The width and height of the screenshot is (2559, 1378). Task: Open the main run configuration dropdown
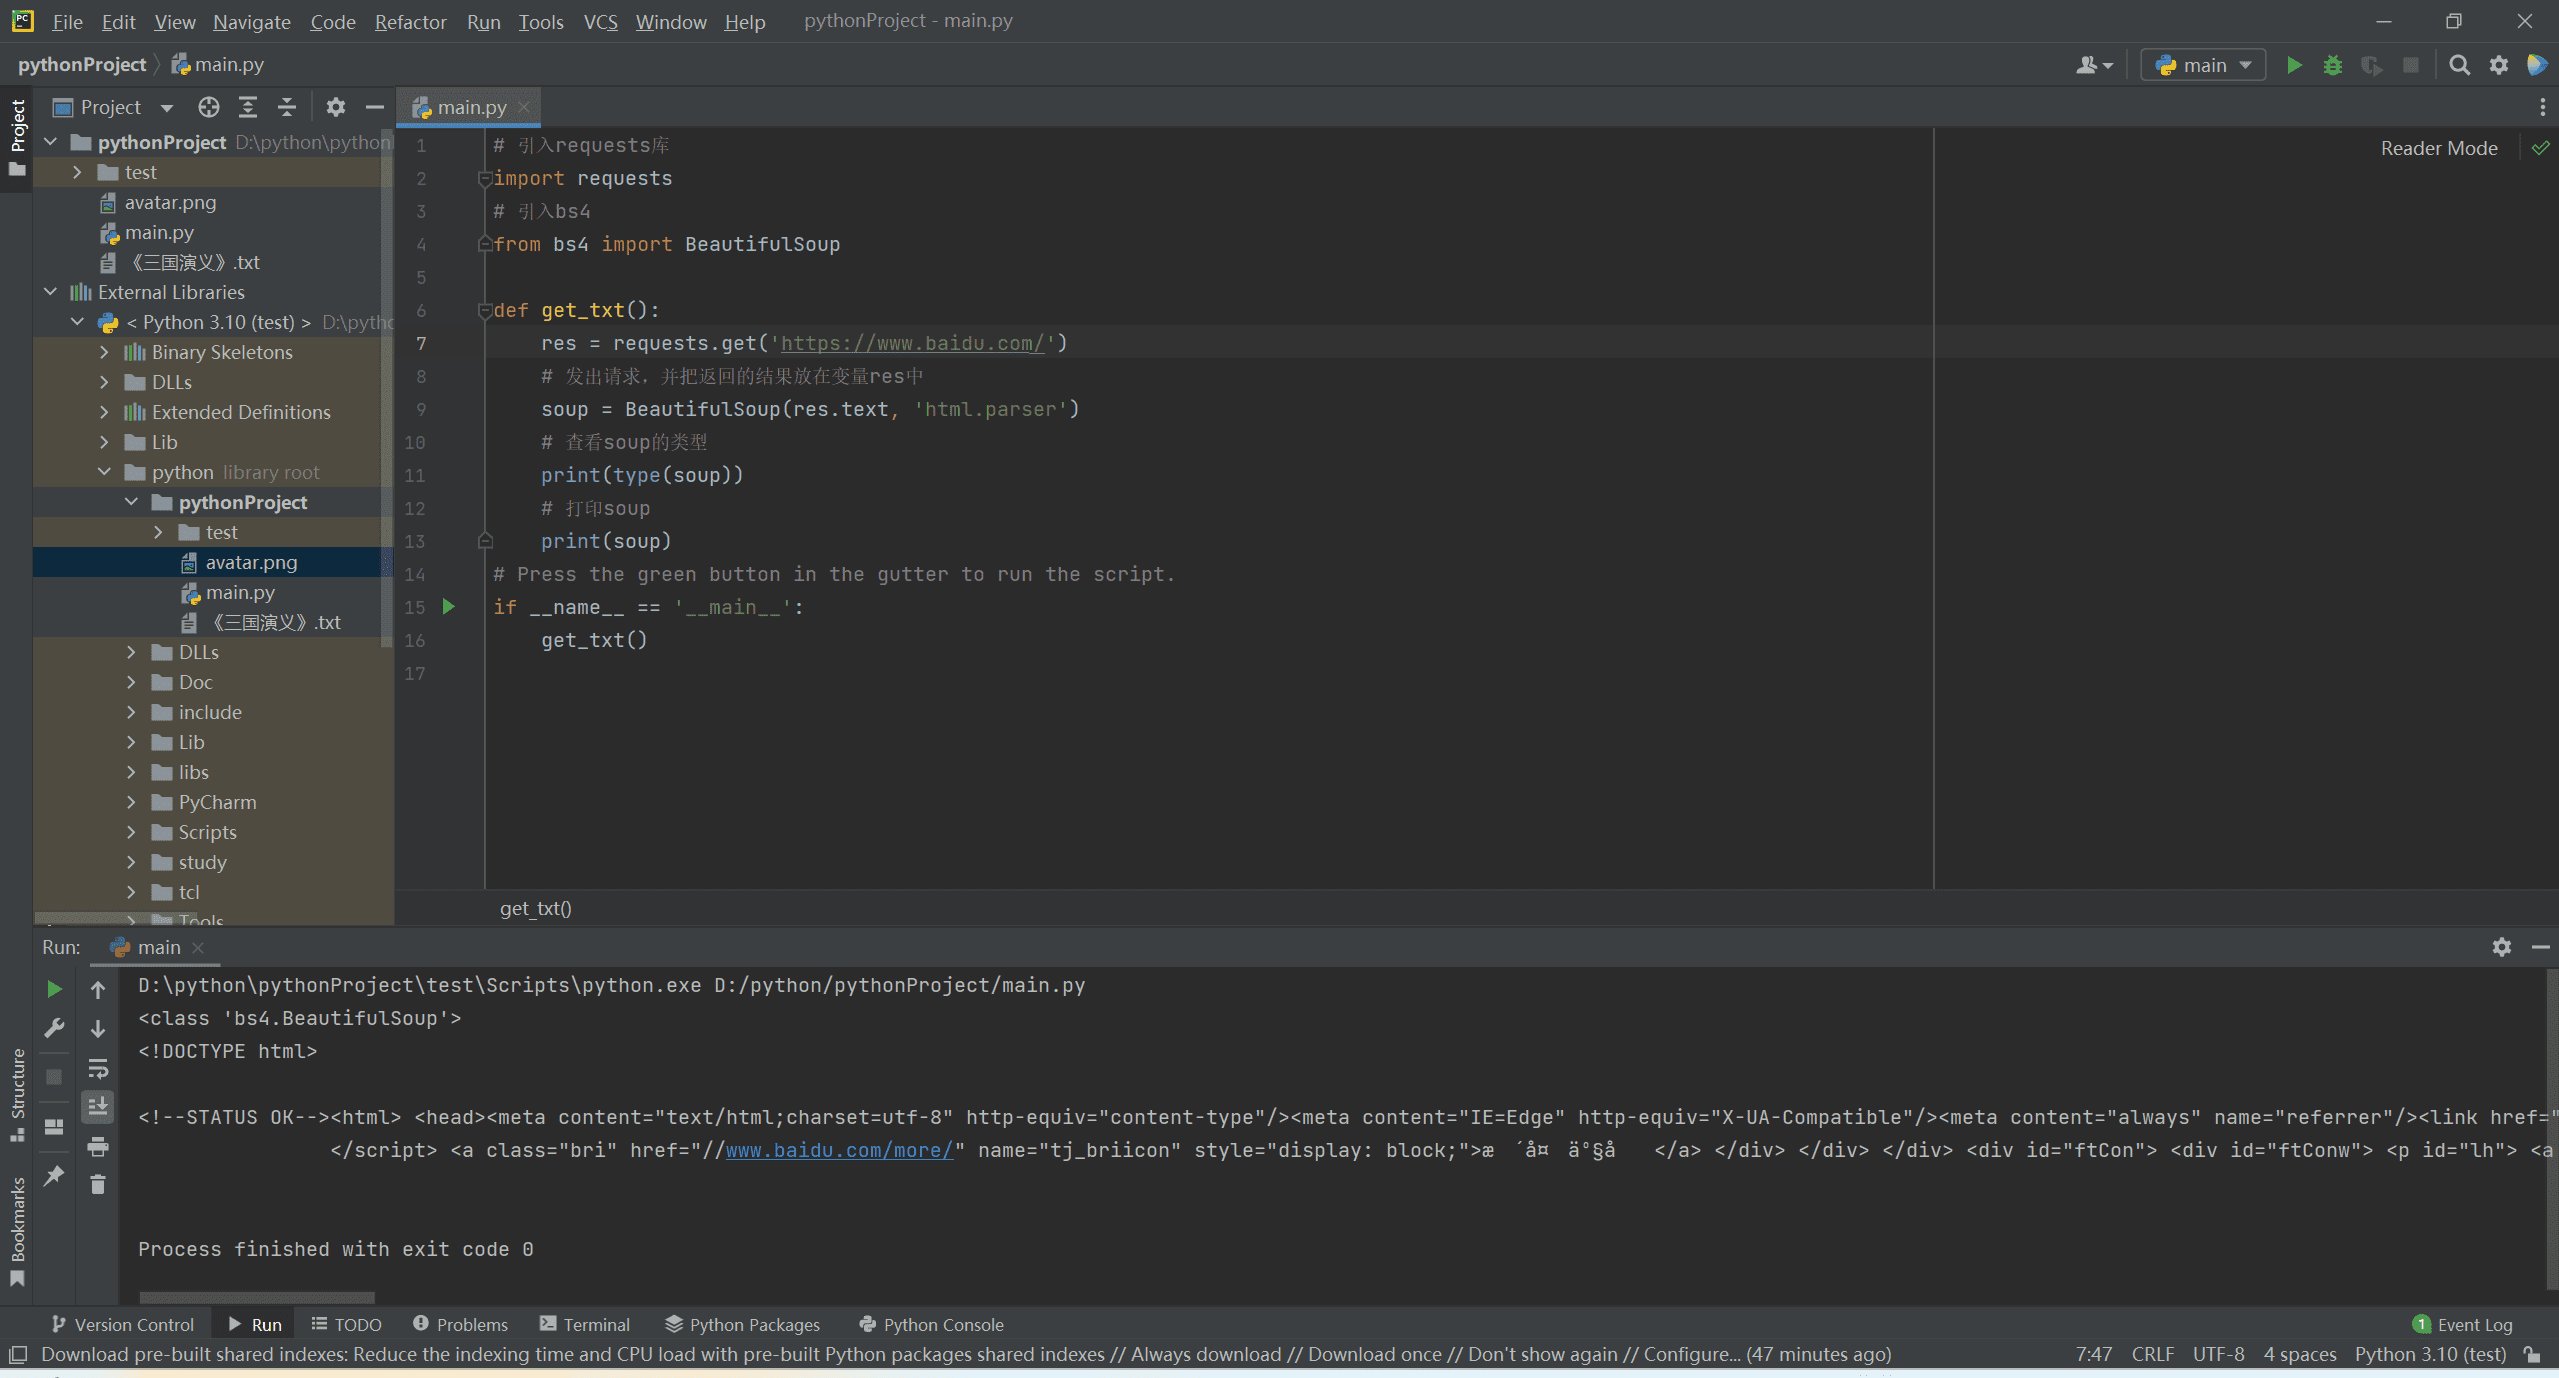pyautogui.click(x=2203, y=65)
